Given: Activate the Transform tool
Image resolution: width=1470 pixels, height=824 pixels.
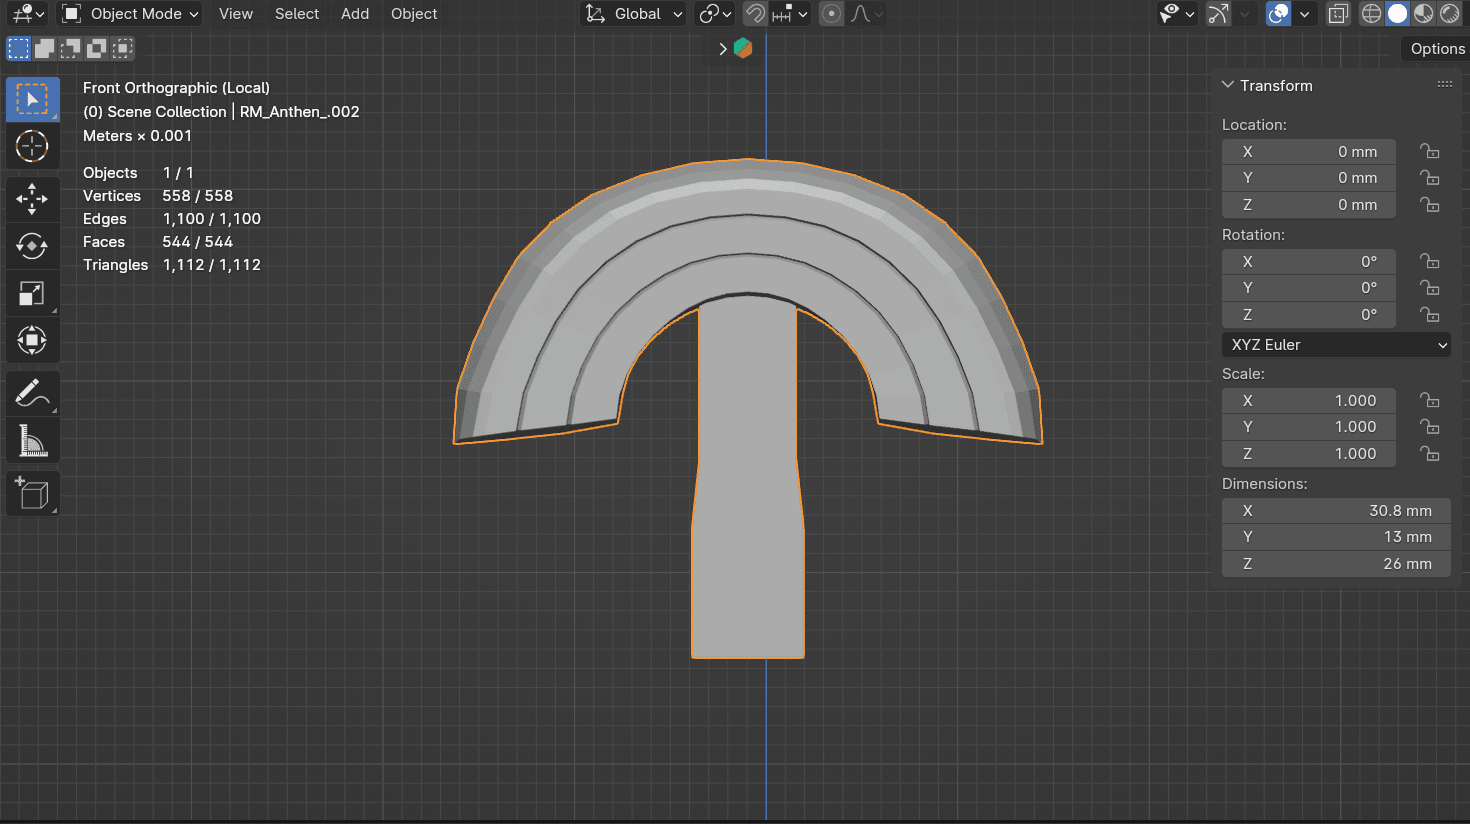Looking at the screenshot, I should (x=32, y=340).
